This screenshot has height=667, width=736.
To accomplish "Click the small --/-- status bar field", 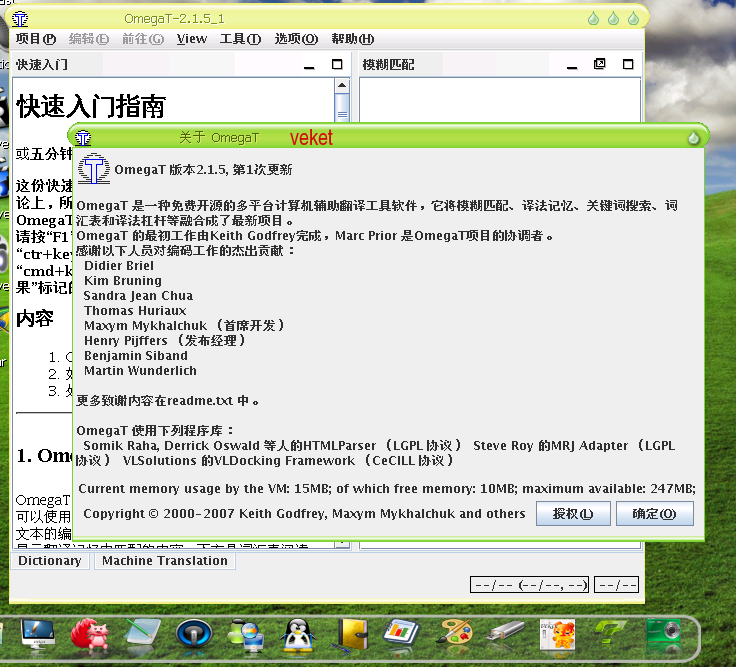I will [616, 585].
